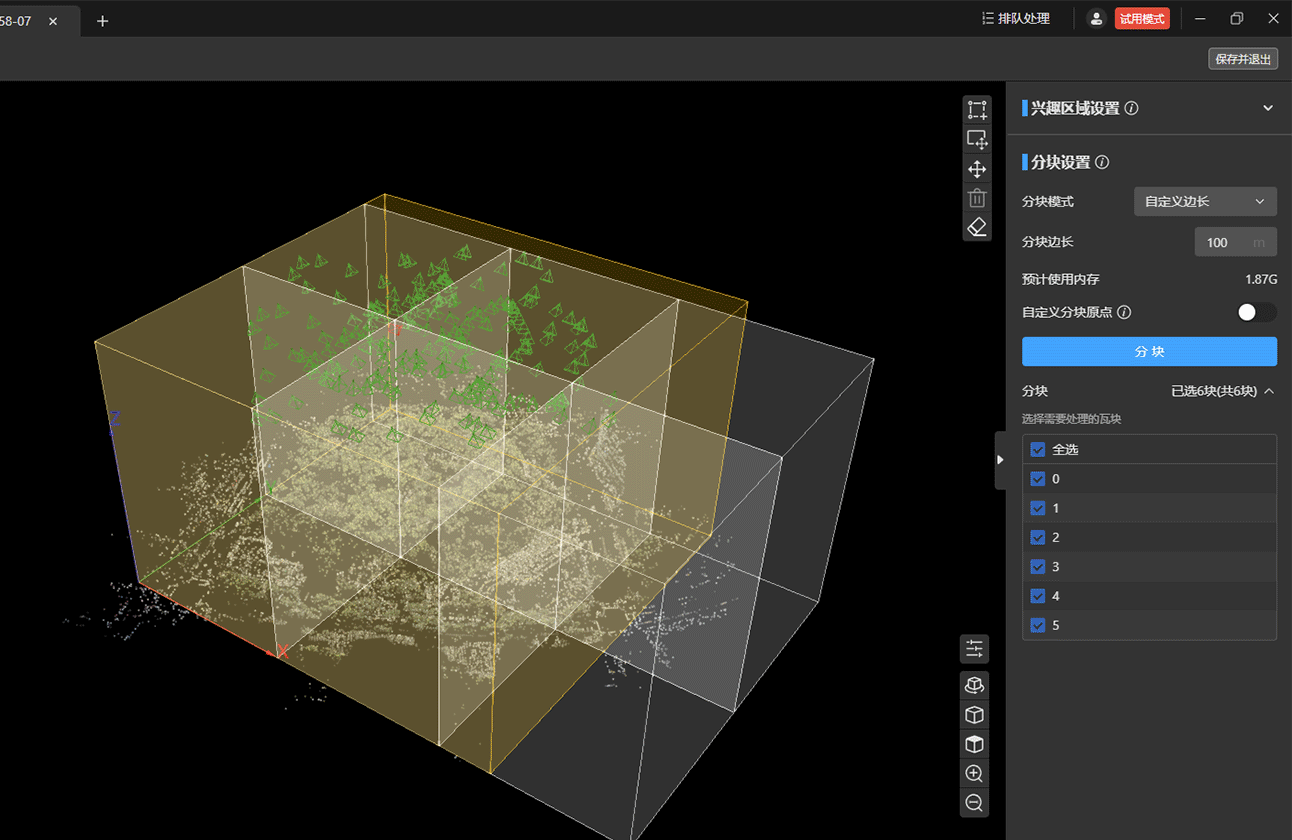Collapse the 已选6块 block list

(x=1269, y=391)
